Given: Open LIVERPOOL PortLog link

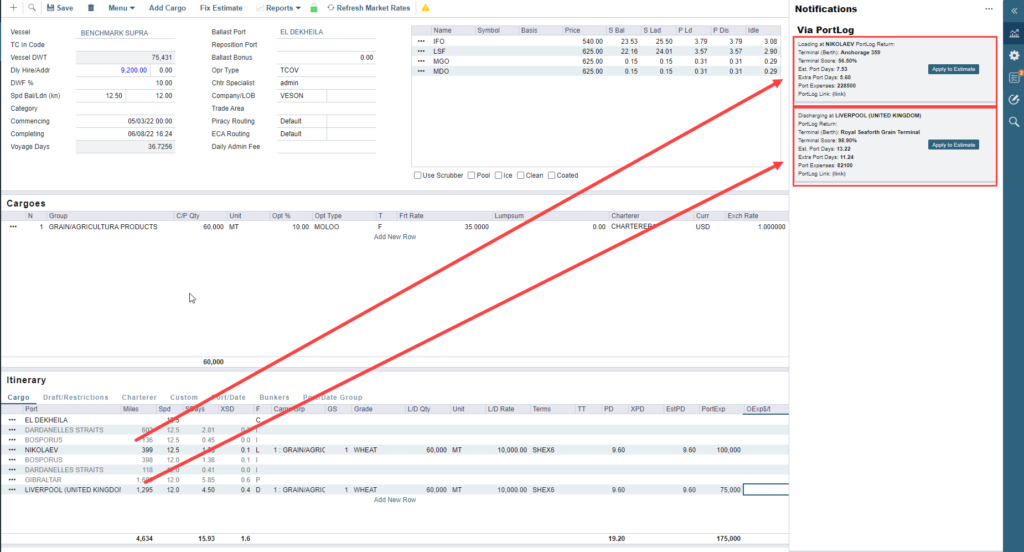Looking at the screenshot, I should click(839, 174).
